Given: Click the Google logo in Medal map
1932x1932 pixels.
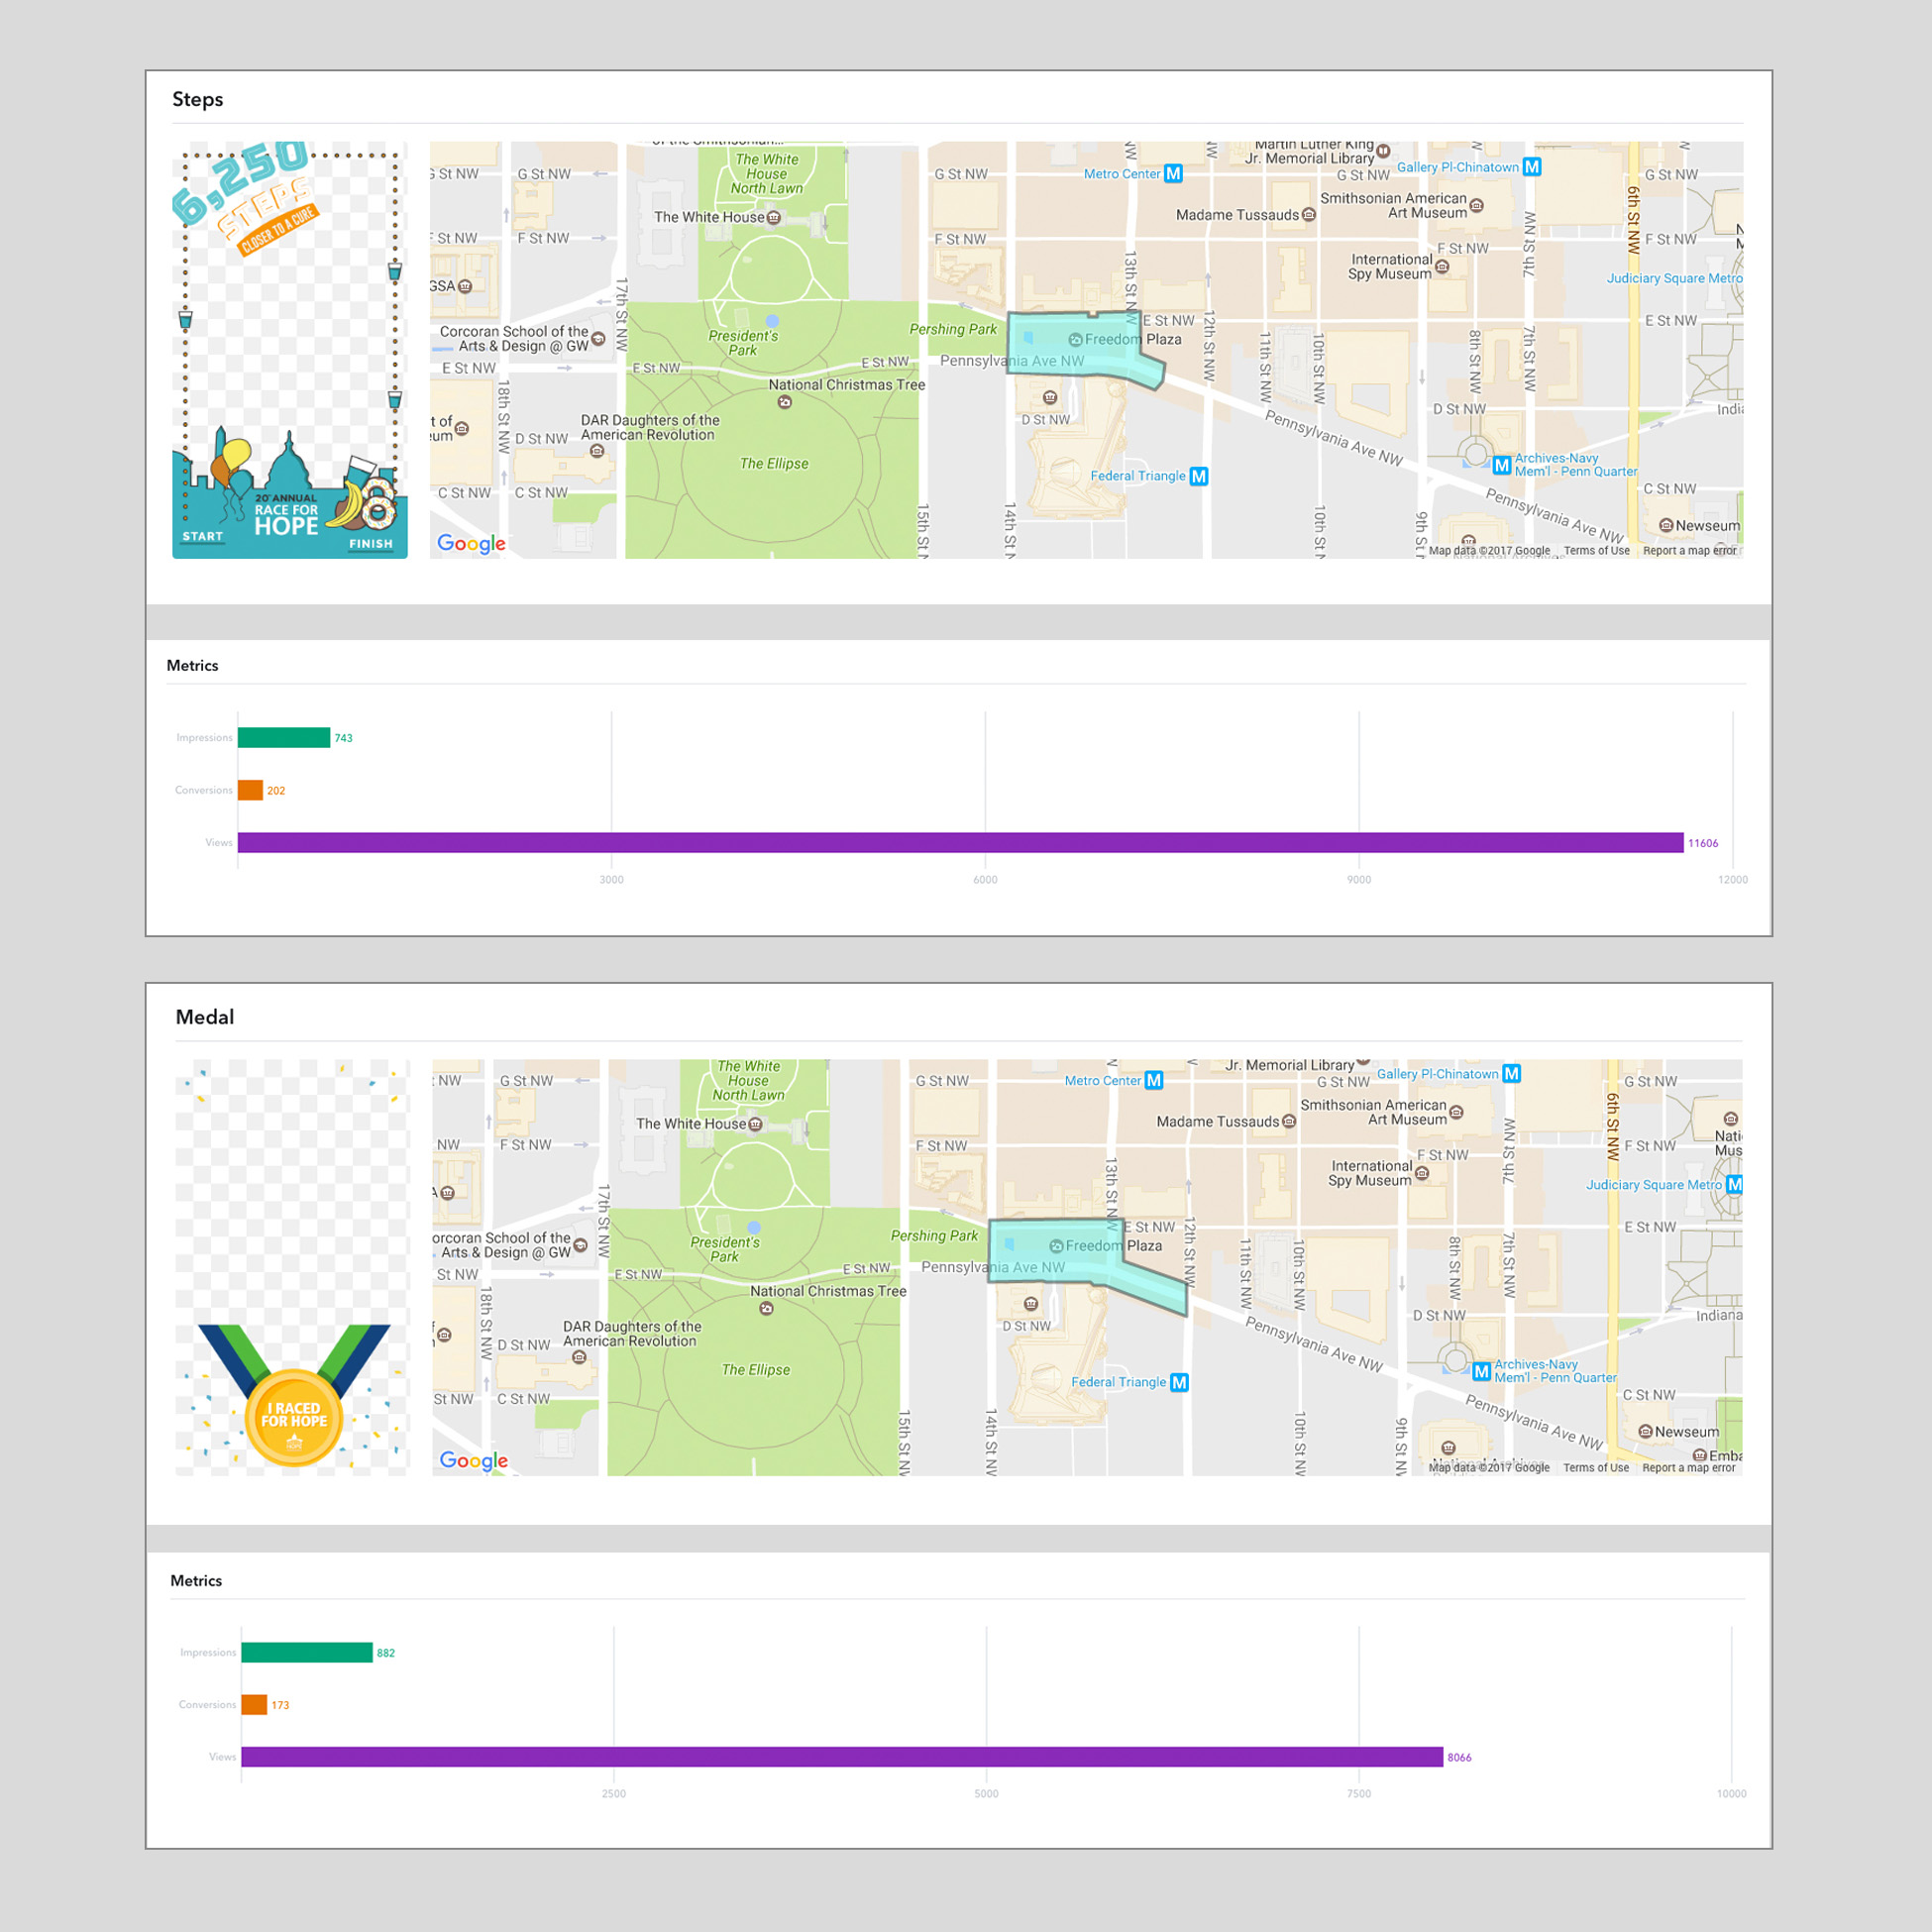Looking at the screenshot, I should tap(474, 1461).
